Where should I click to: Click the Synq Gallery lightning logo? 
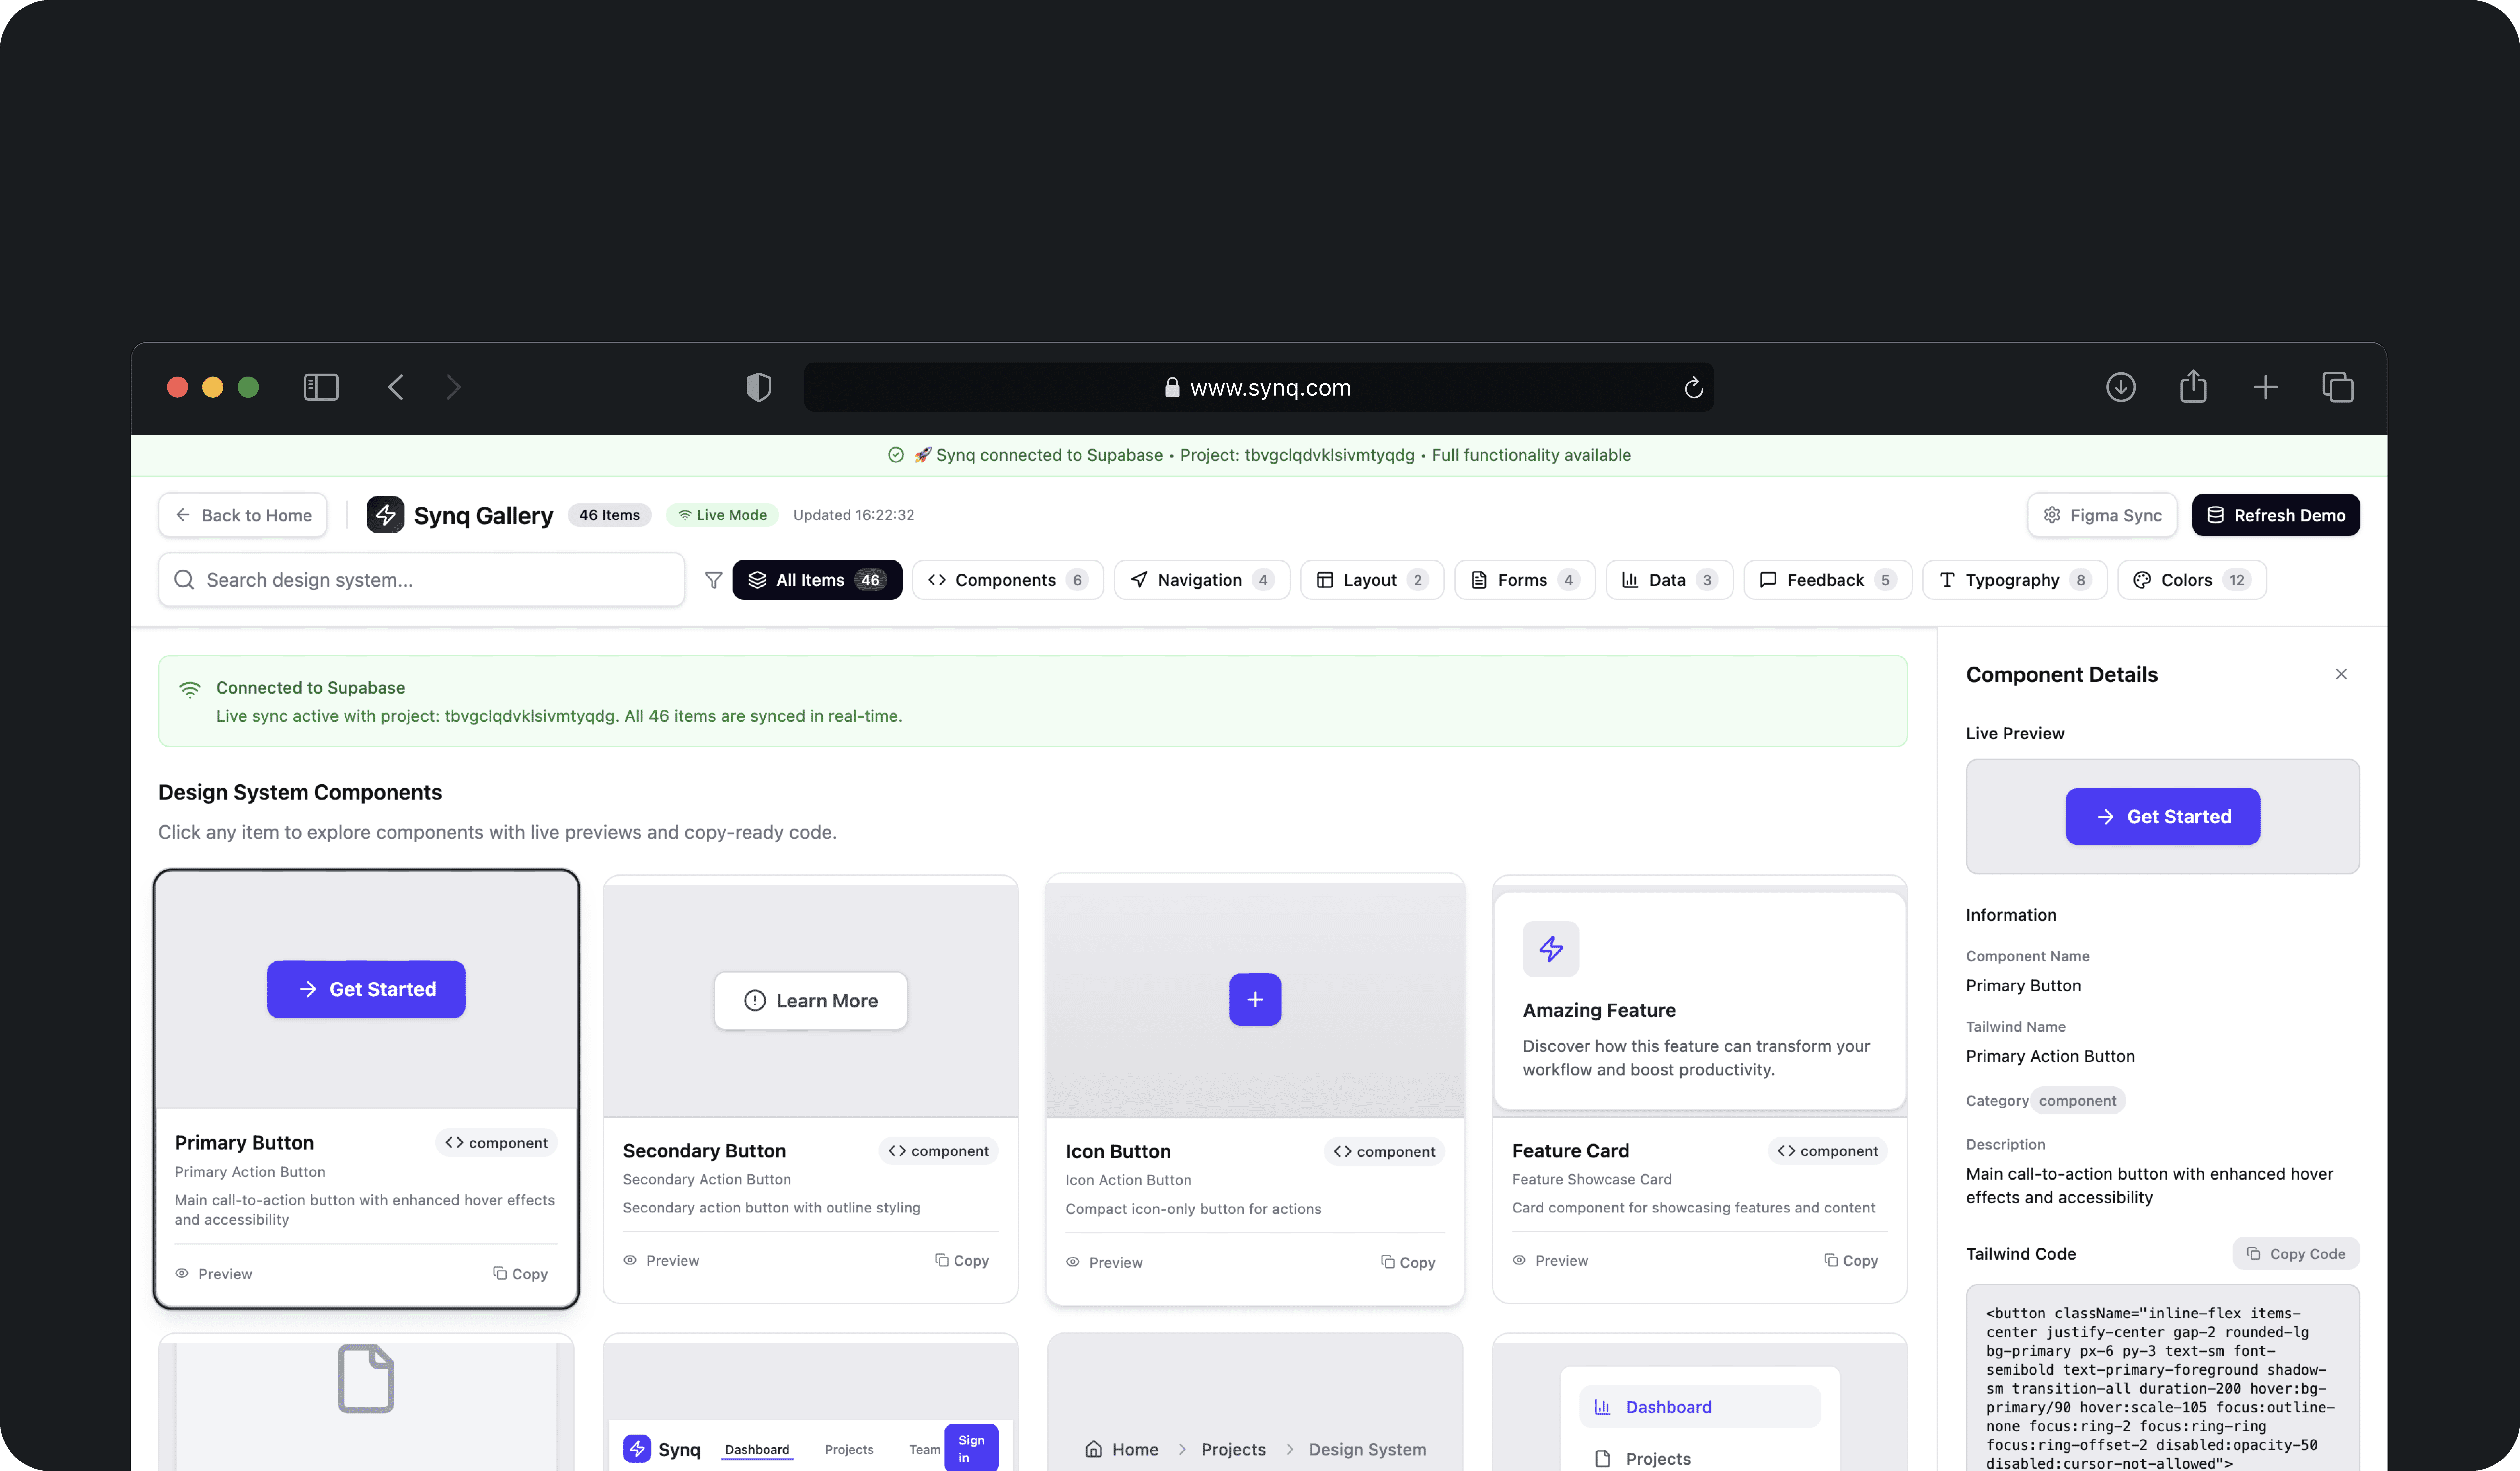click(385, 515)
